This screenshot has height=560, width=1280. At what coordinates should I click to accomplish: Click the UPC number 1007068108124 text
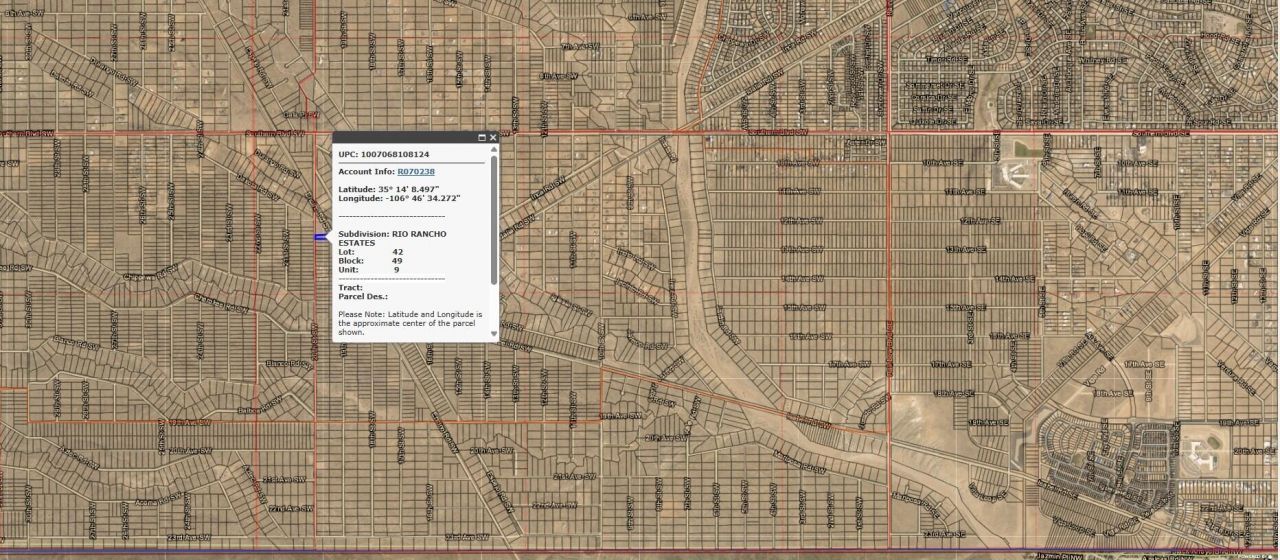(394, 155)
